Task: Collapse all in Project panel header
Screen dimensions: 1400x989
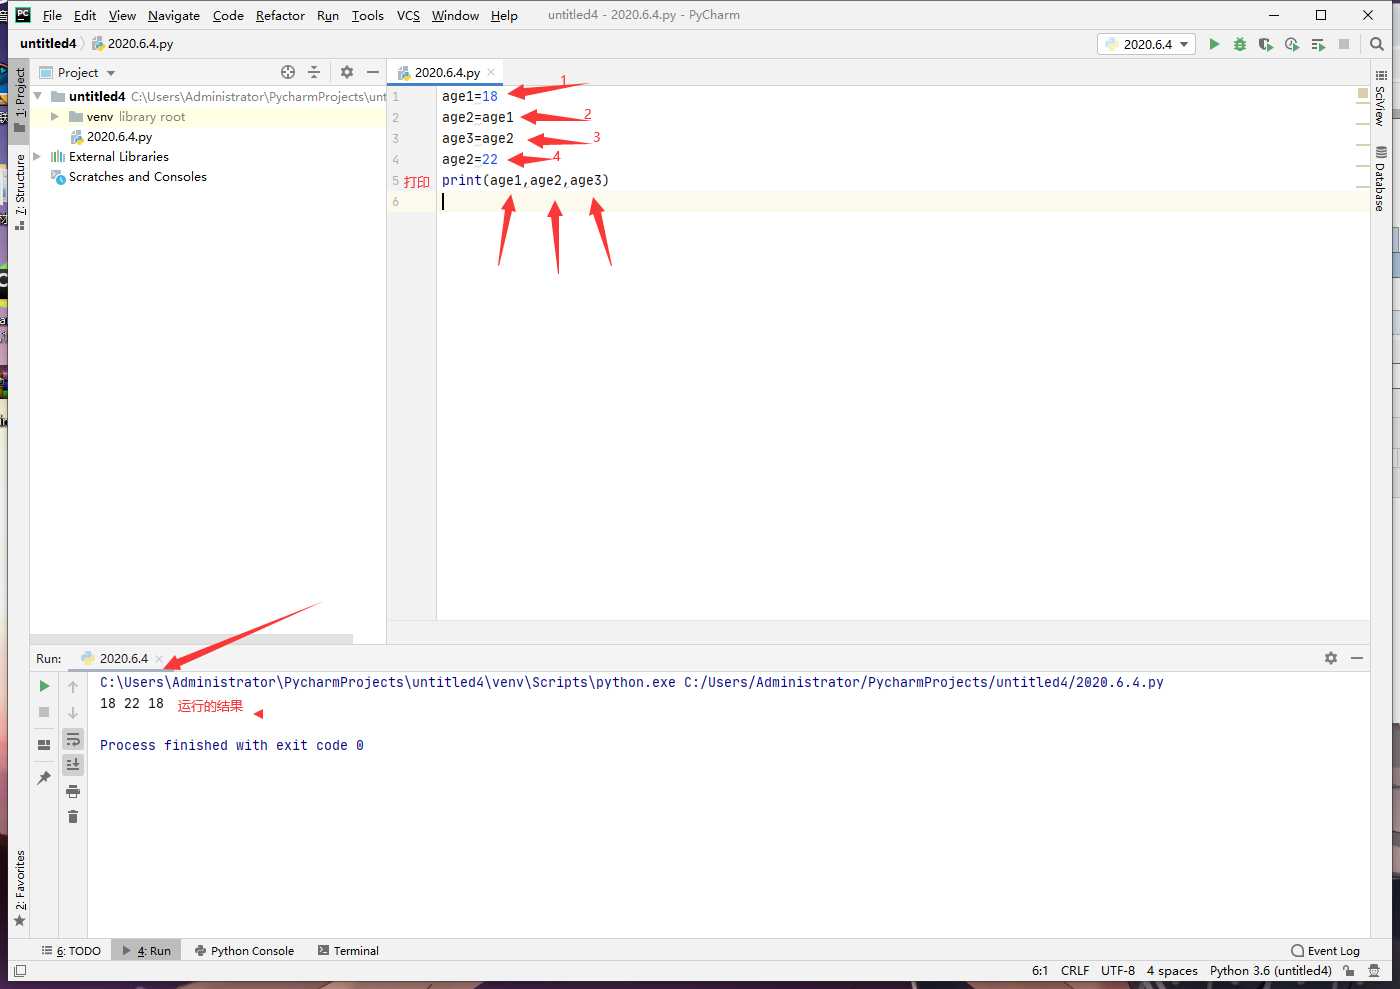Action: [x=314, y=72]
